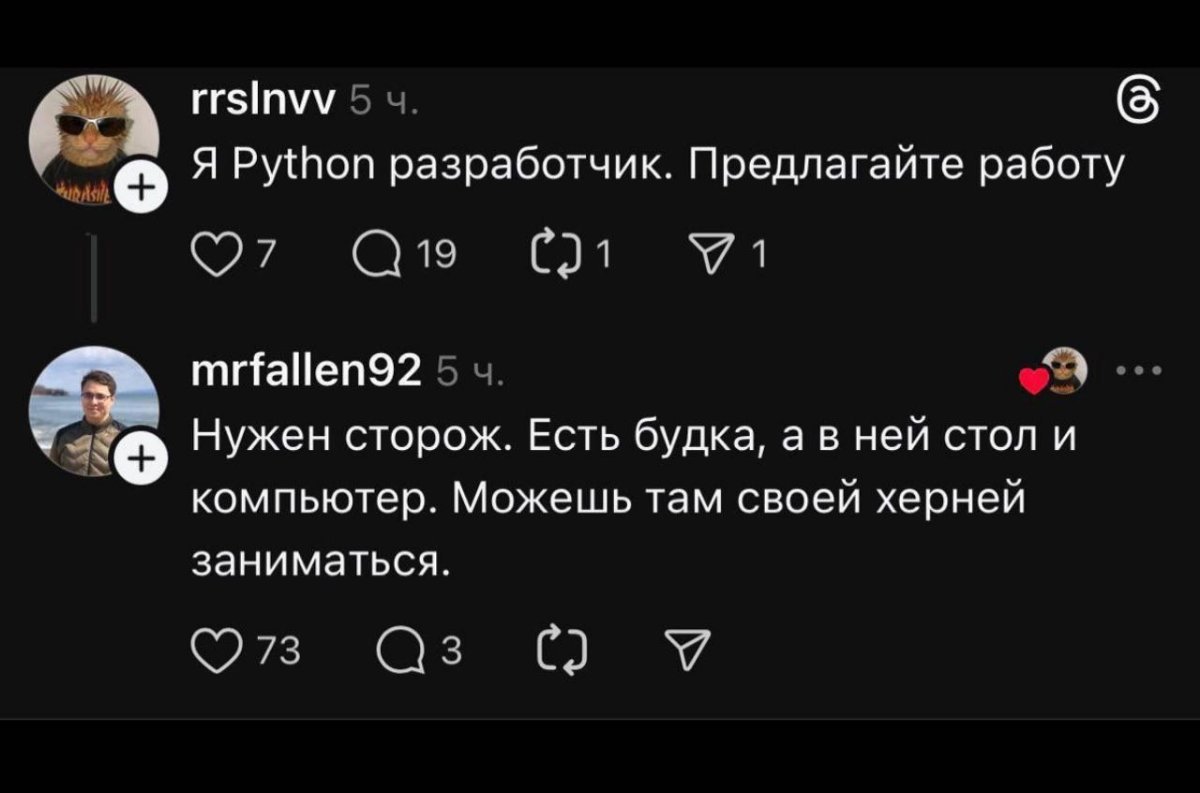
Task: Follow rrslnvv using the plus badge
Action: pos(141,187)
